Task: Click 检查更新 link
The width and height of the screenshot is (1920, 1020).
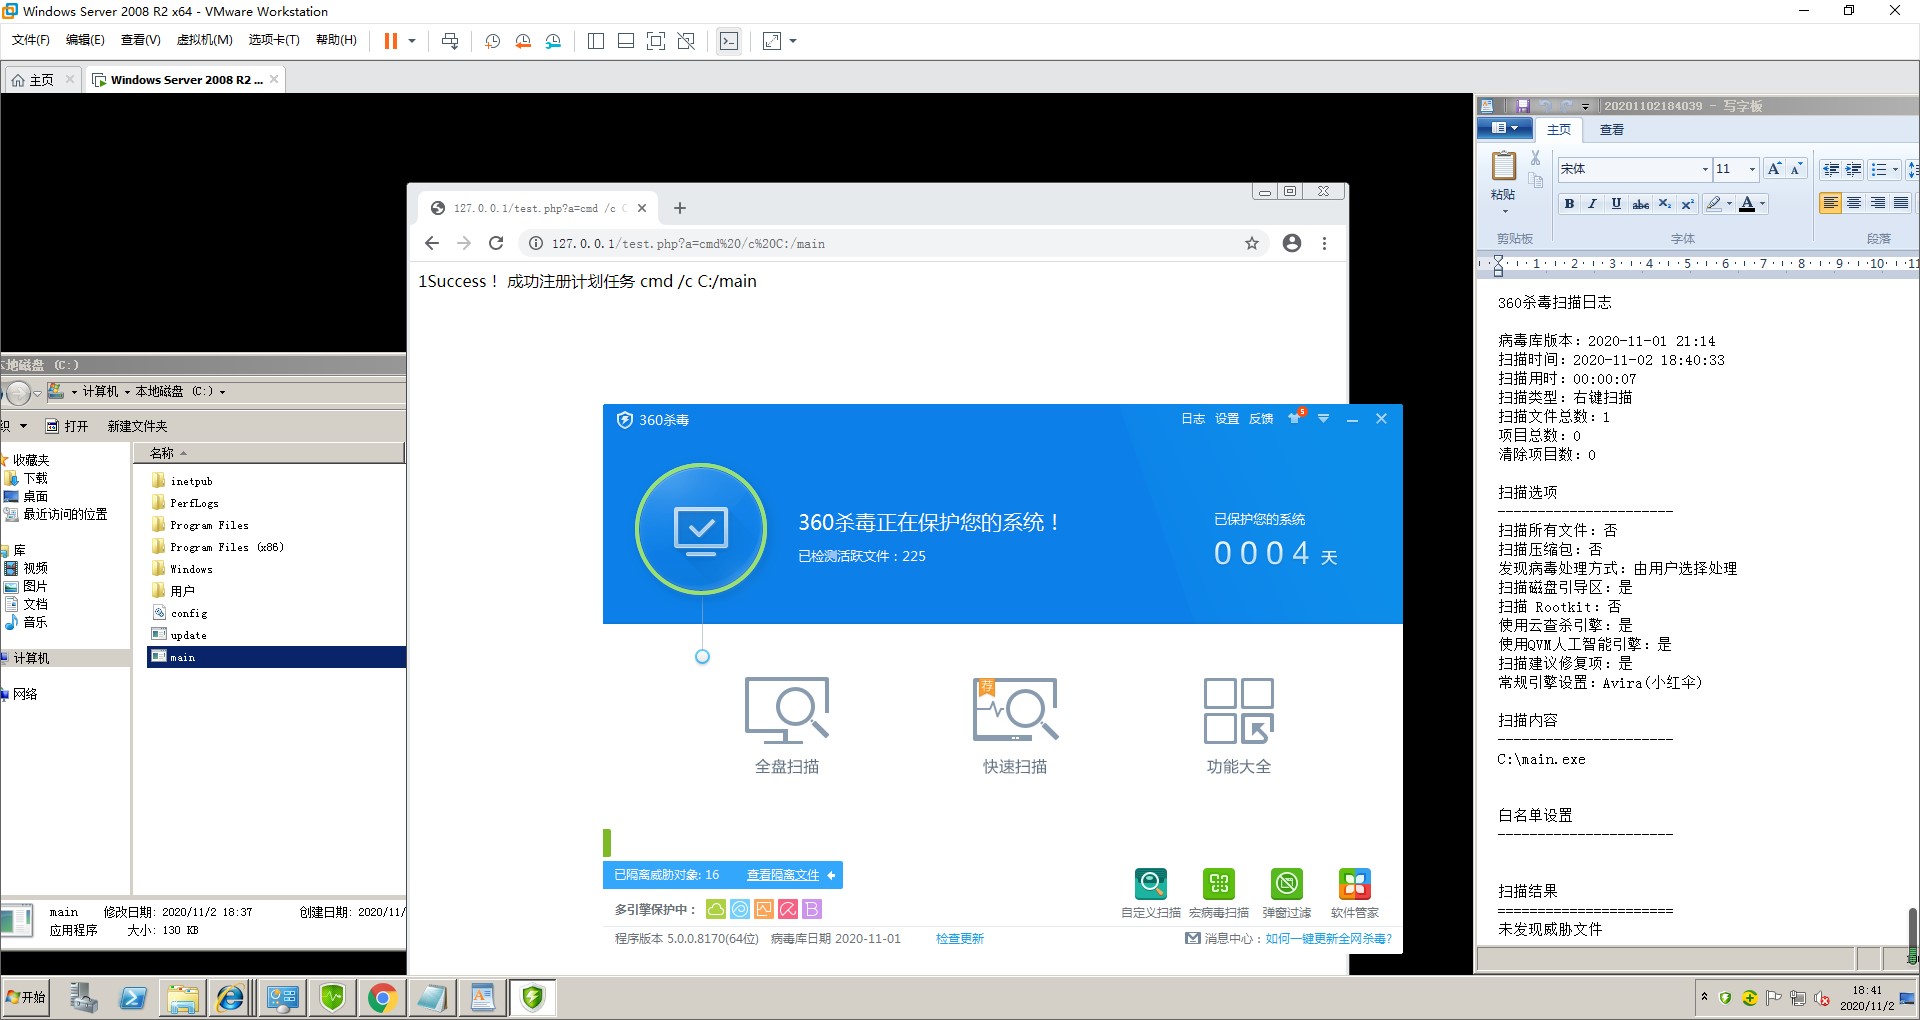Action: (x=960, y=939)
